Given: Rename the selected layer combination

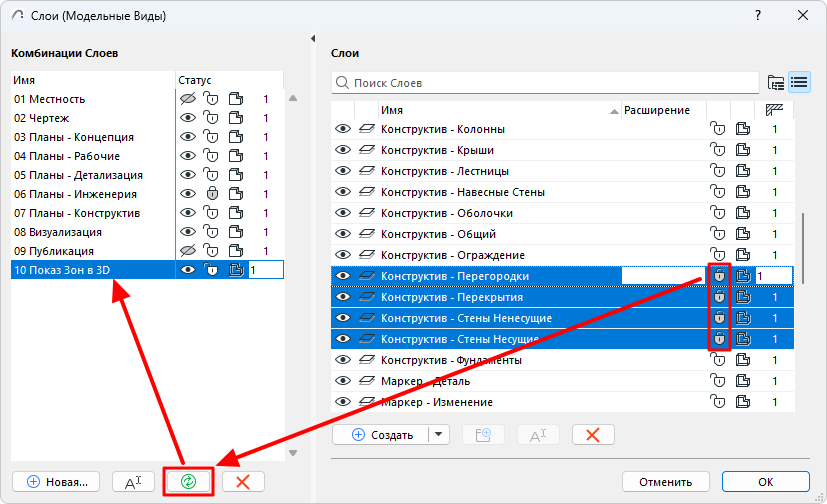Looking at the screenshot, I should tap(133, 481).
